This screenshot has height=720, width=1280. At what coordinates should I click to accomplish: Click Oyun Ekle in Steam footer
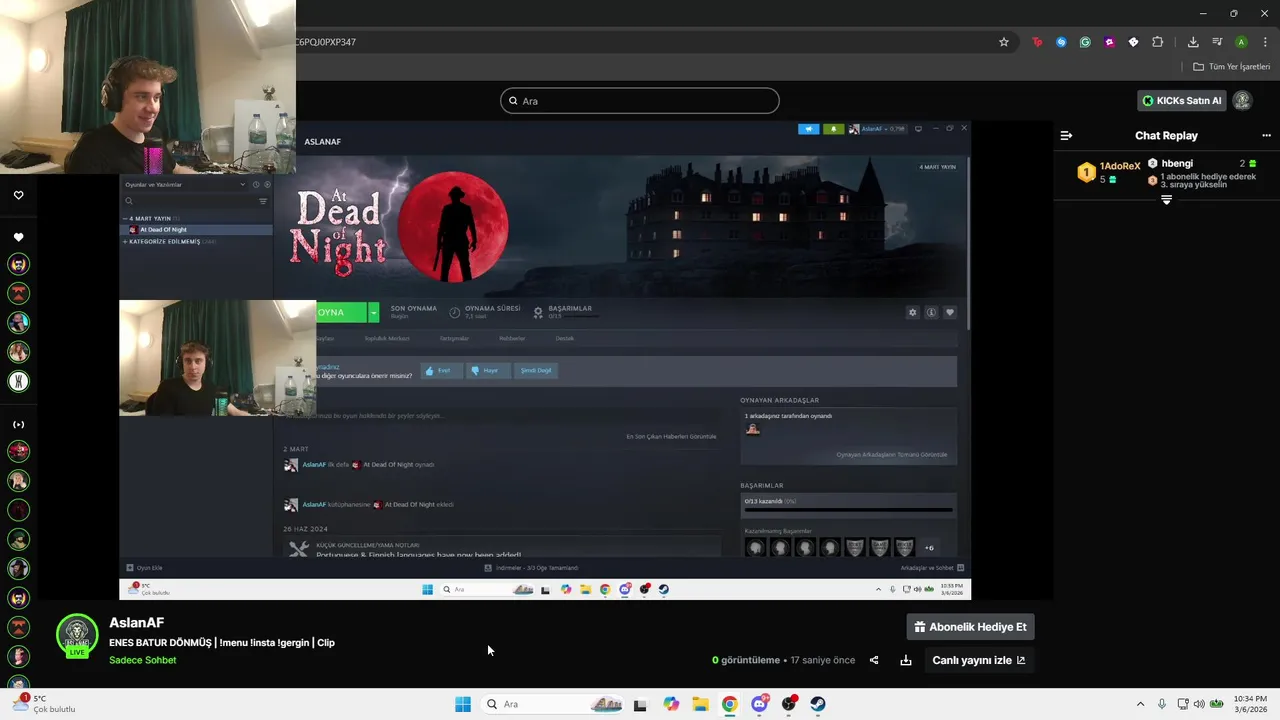(x=144, y=567)
